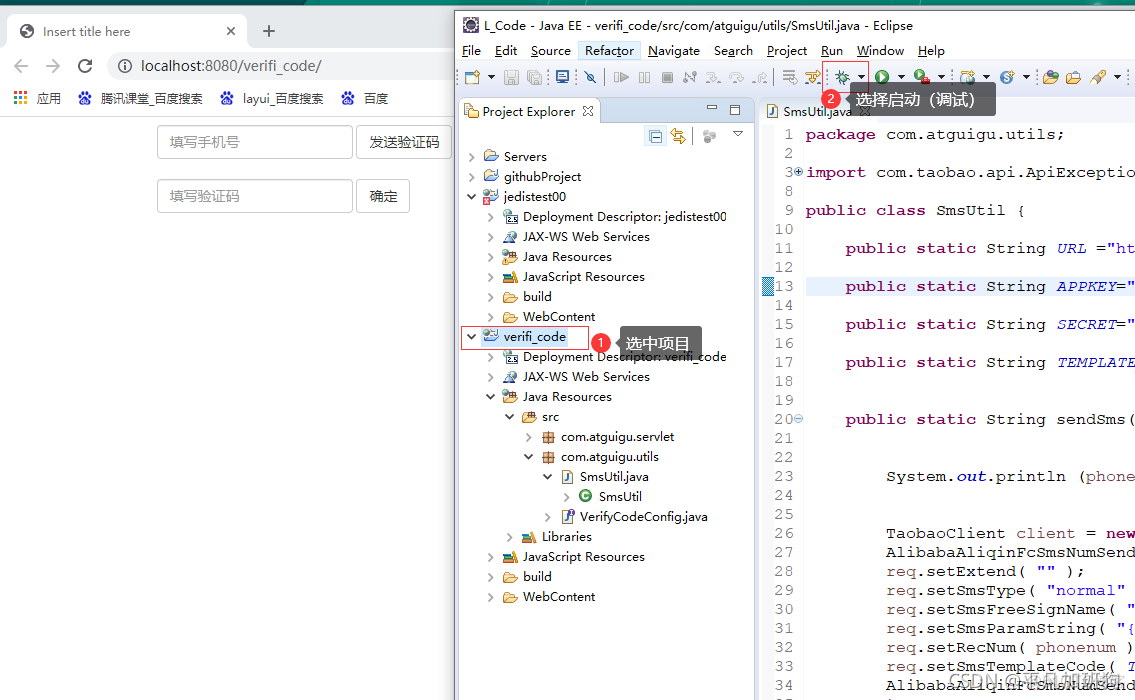
Task: Click the new server globe icon
Action: coord(967,77)
